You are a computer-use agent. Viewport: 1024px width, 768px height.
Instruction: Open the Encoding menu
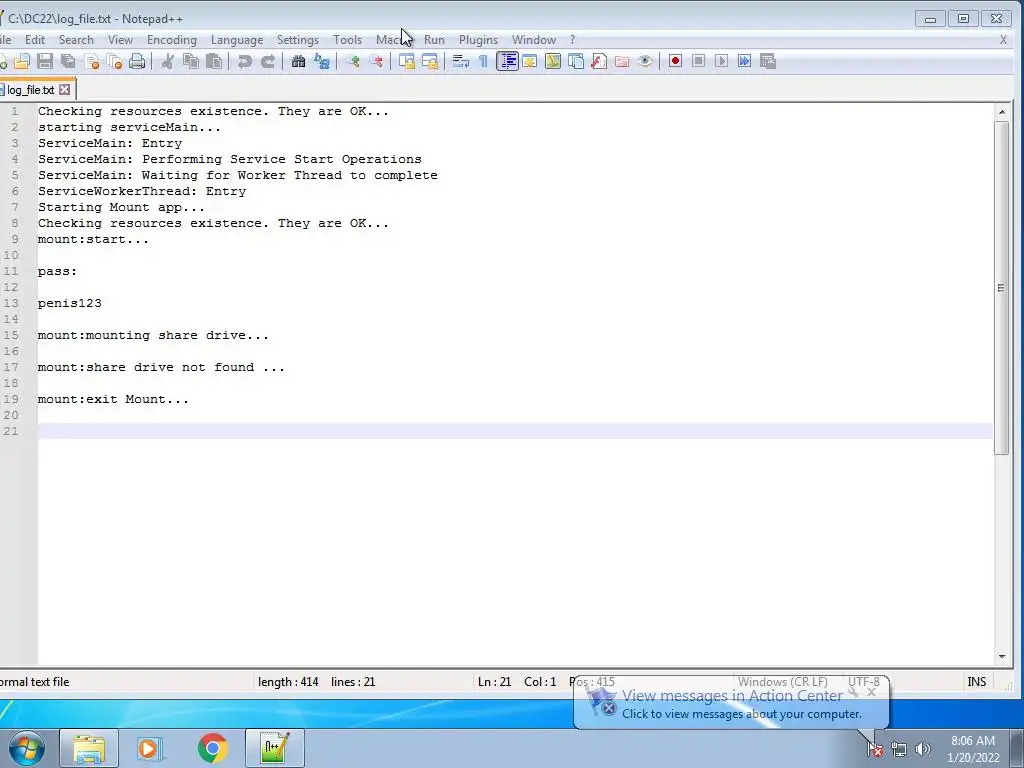172,40
